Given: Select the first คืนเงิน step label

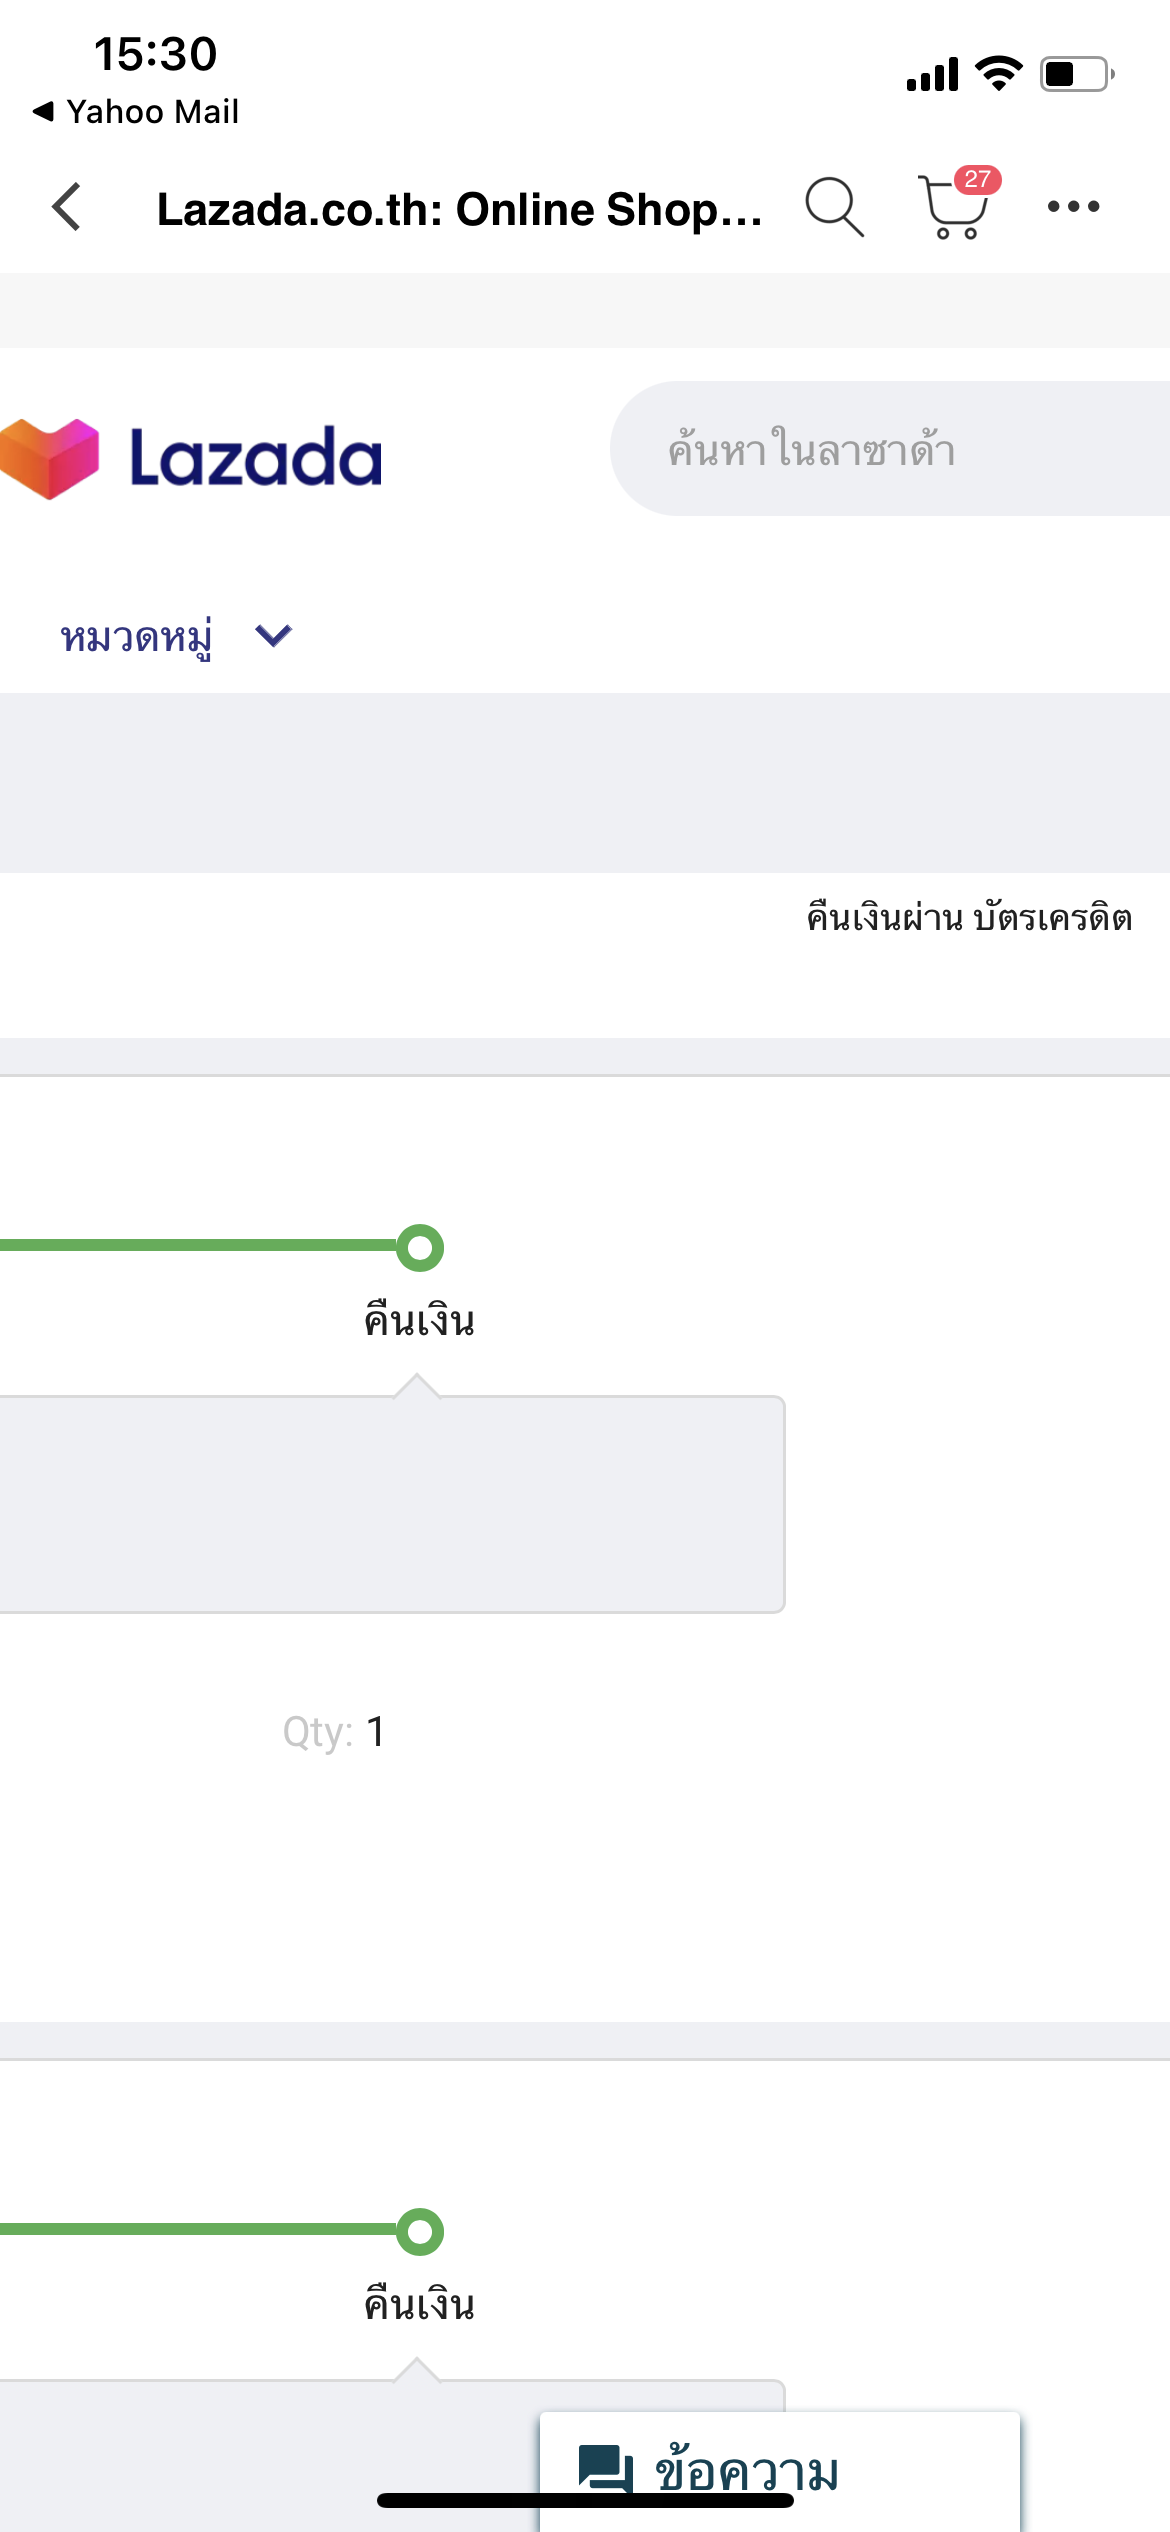Looking at the screenshot, I should tap(419, 1321).
